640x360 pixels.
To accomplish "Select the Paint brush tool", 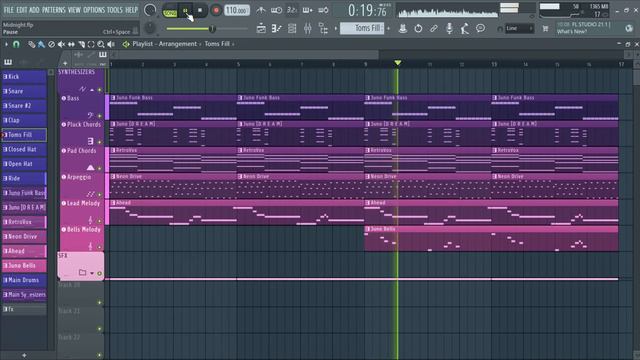I will click(x=41, y=44).
